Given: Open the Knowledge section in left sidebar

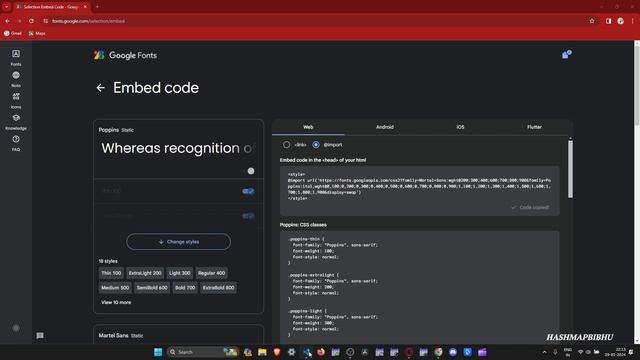Looking at the screenshot, I should (16, 122).
